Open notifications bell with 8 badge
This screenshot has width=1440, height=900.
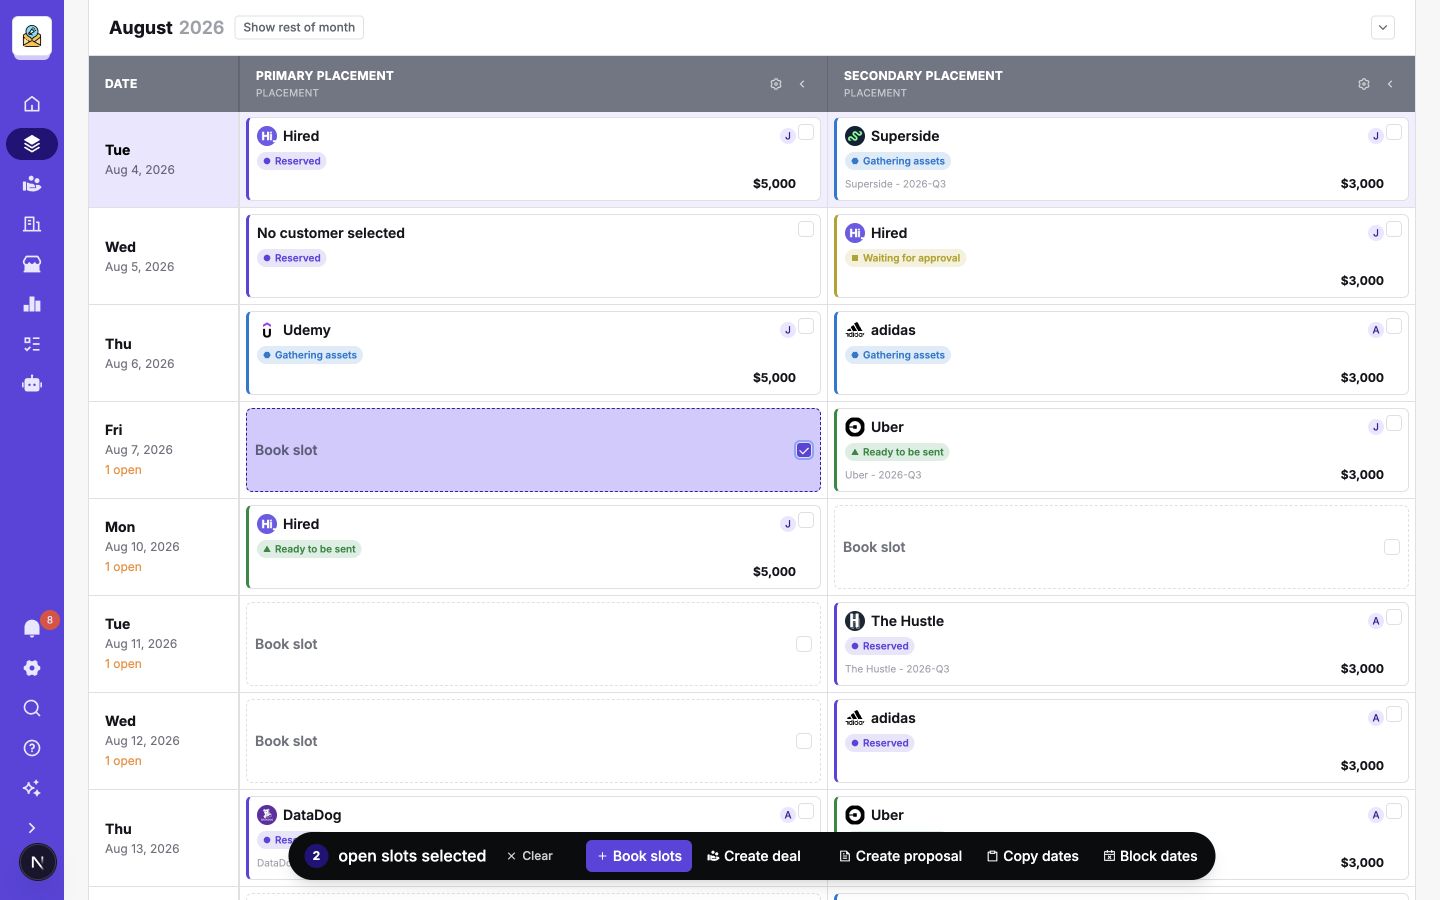click(x=32, y=628)
